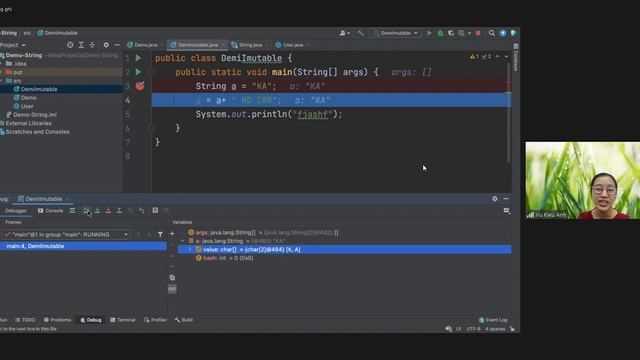Click Collapse All in Project panel
The width and height of the screenshot is (640, 360).
pyautogui.click(x=92, y=45)
